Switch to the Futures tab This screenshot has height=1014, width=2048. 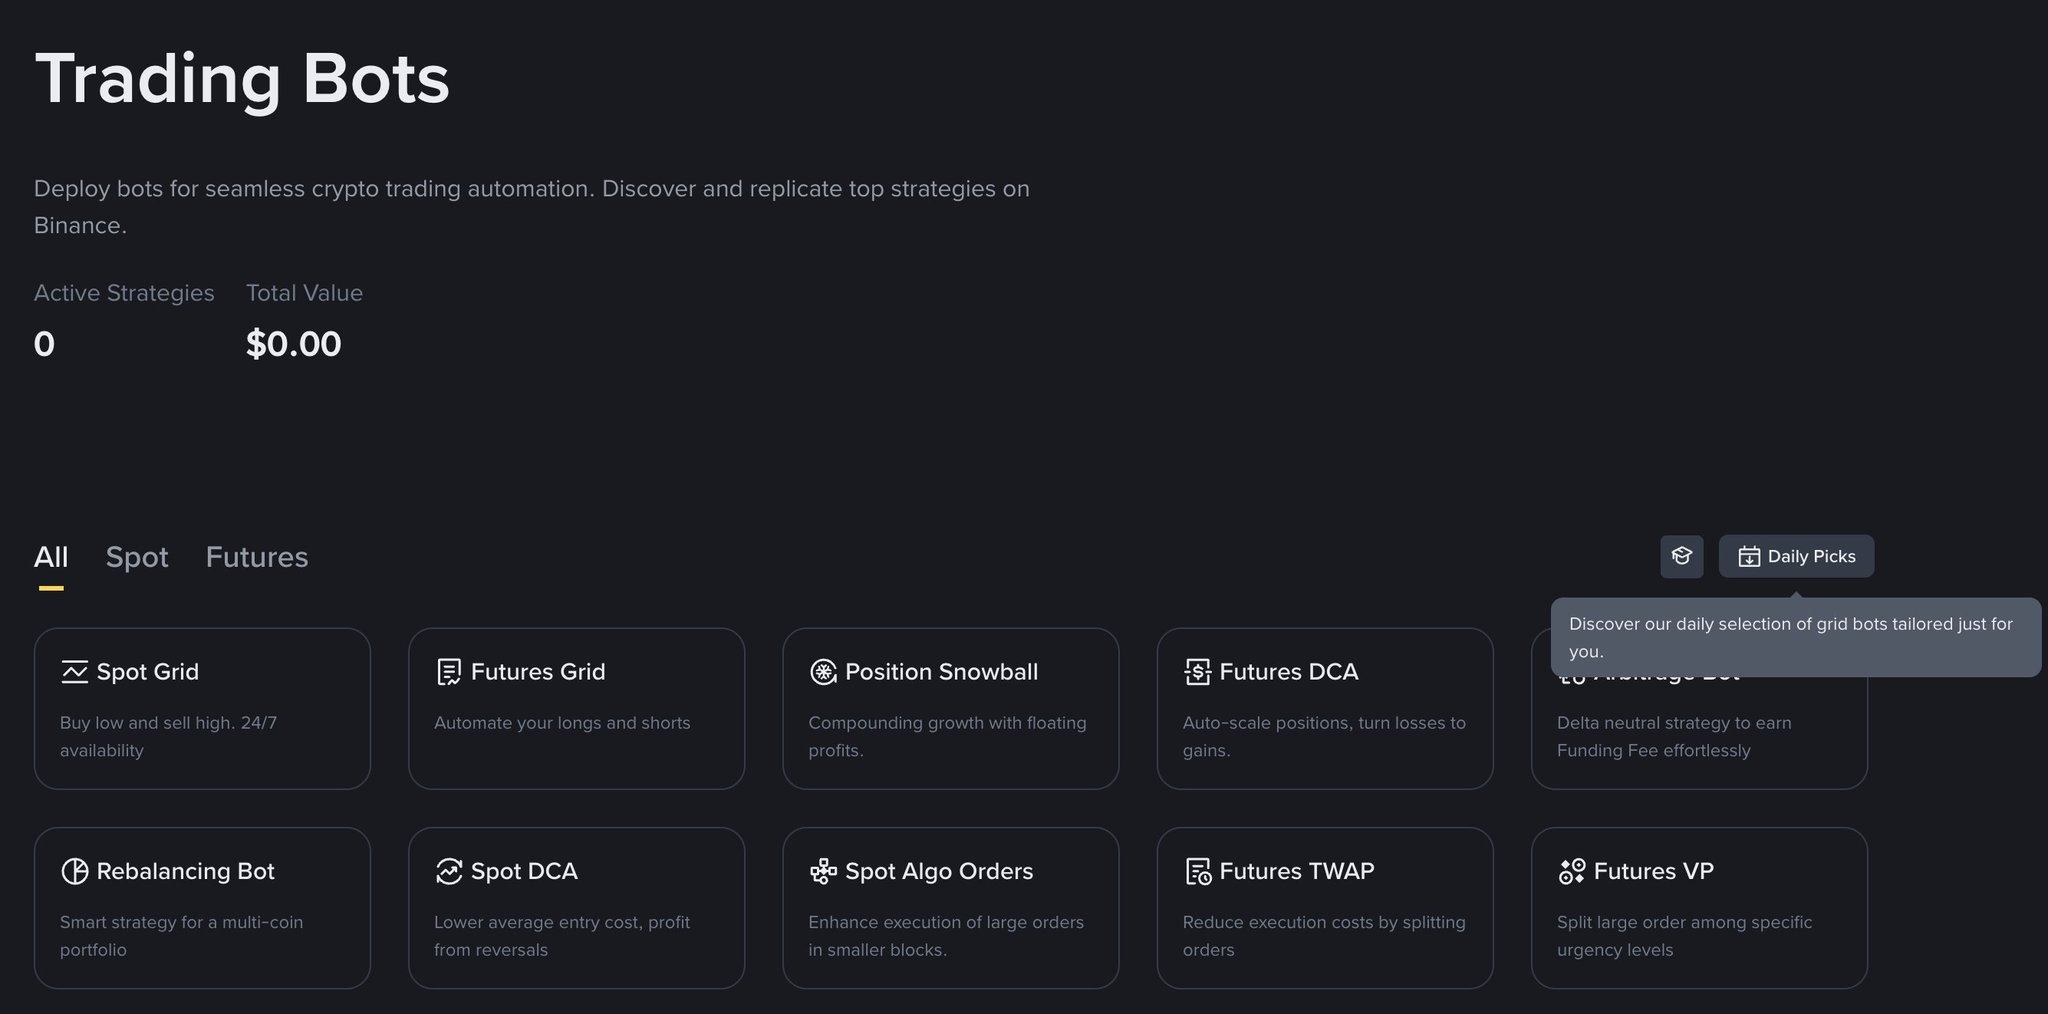(257, 557)
